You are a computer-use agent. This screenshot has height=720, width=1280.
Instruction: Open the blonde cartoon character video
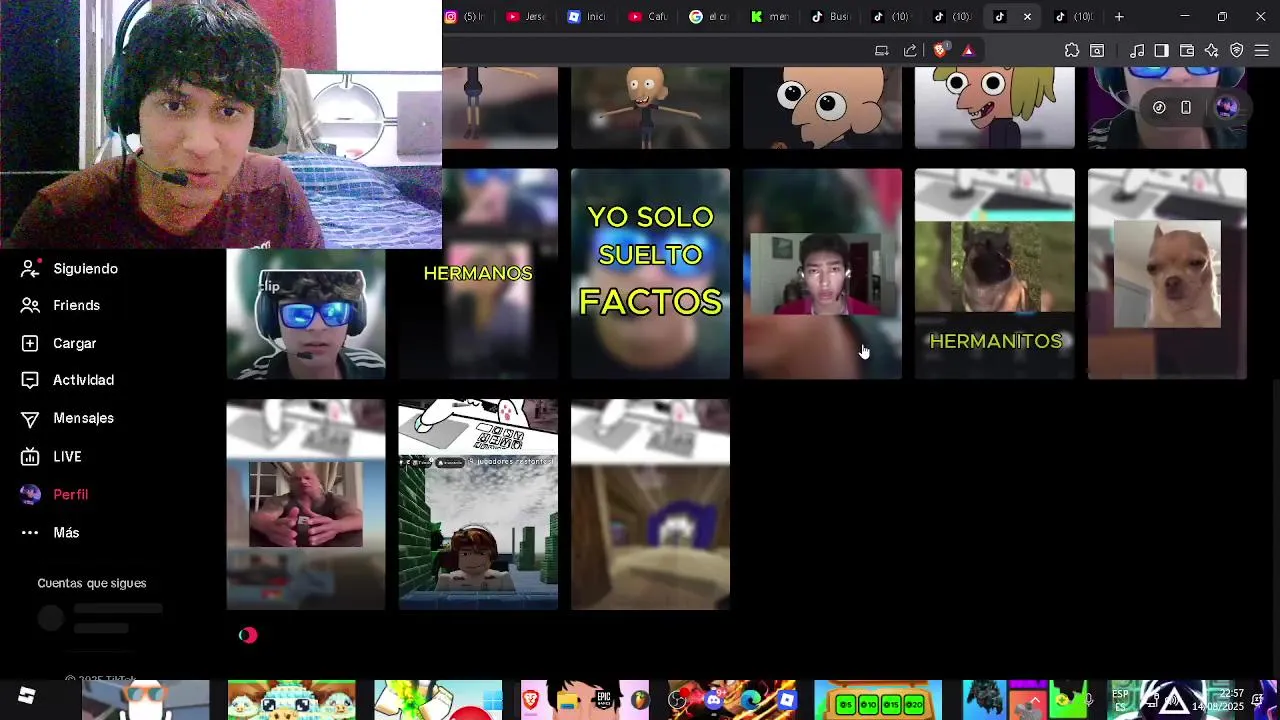995,108
